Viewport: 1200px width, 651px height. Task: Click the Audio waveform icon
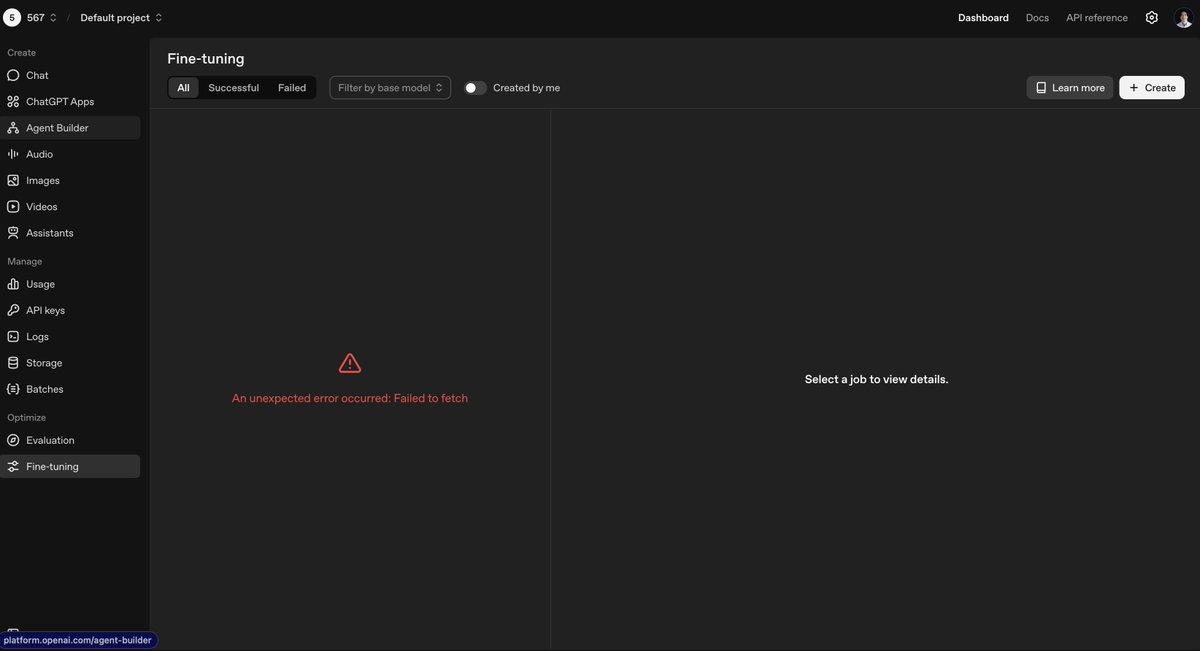tap(13, 154)
